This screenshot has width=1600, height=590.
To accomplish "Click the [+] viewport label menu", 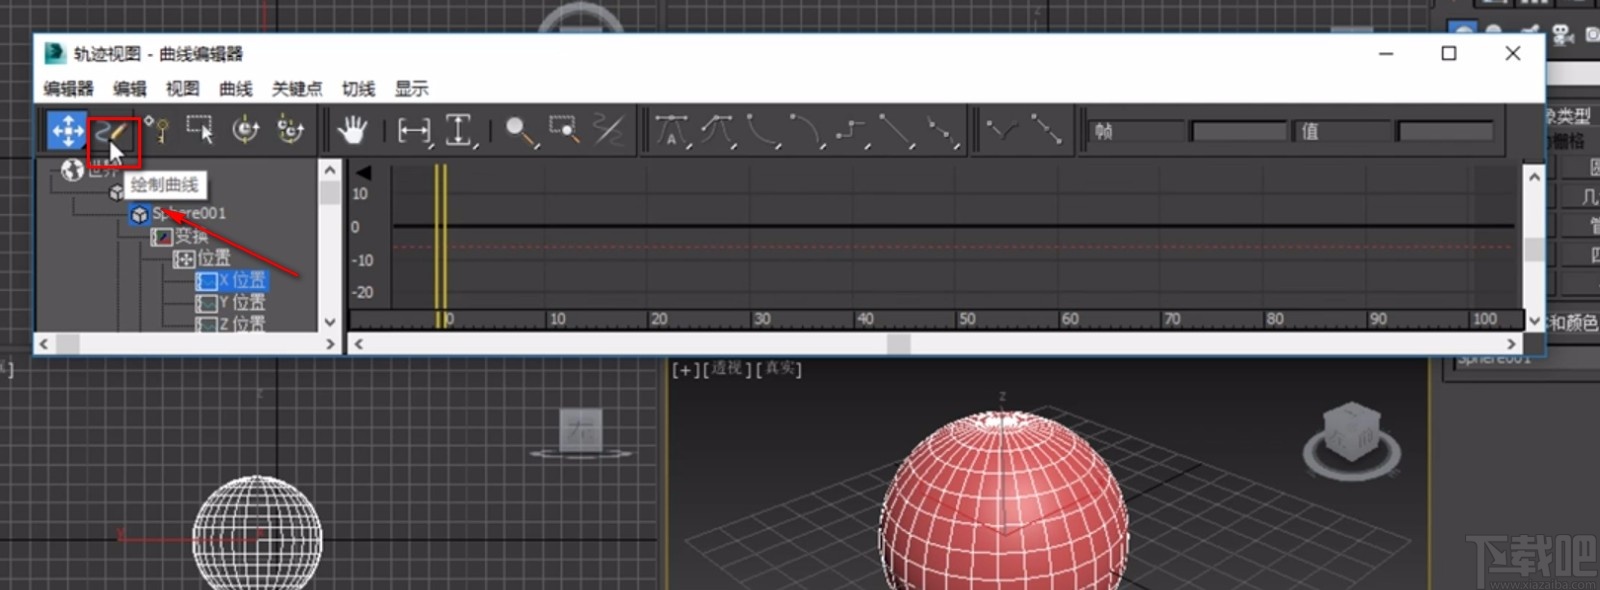I will (685, 369).
